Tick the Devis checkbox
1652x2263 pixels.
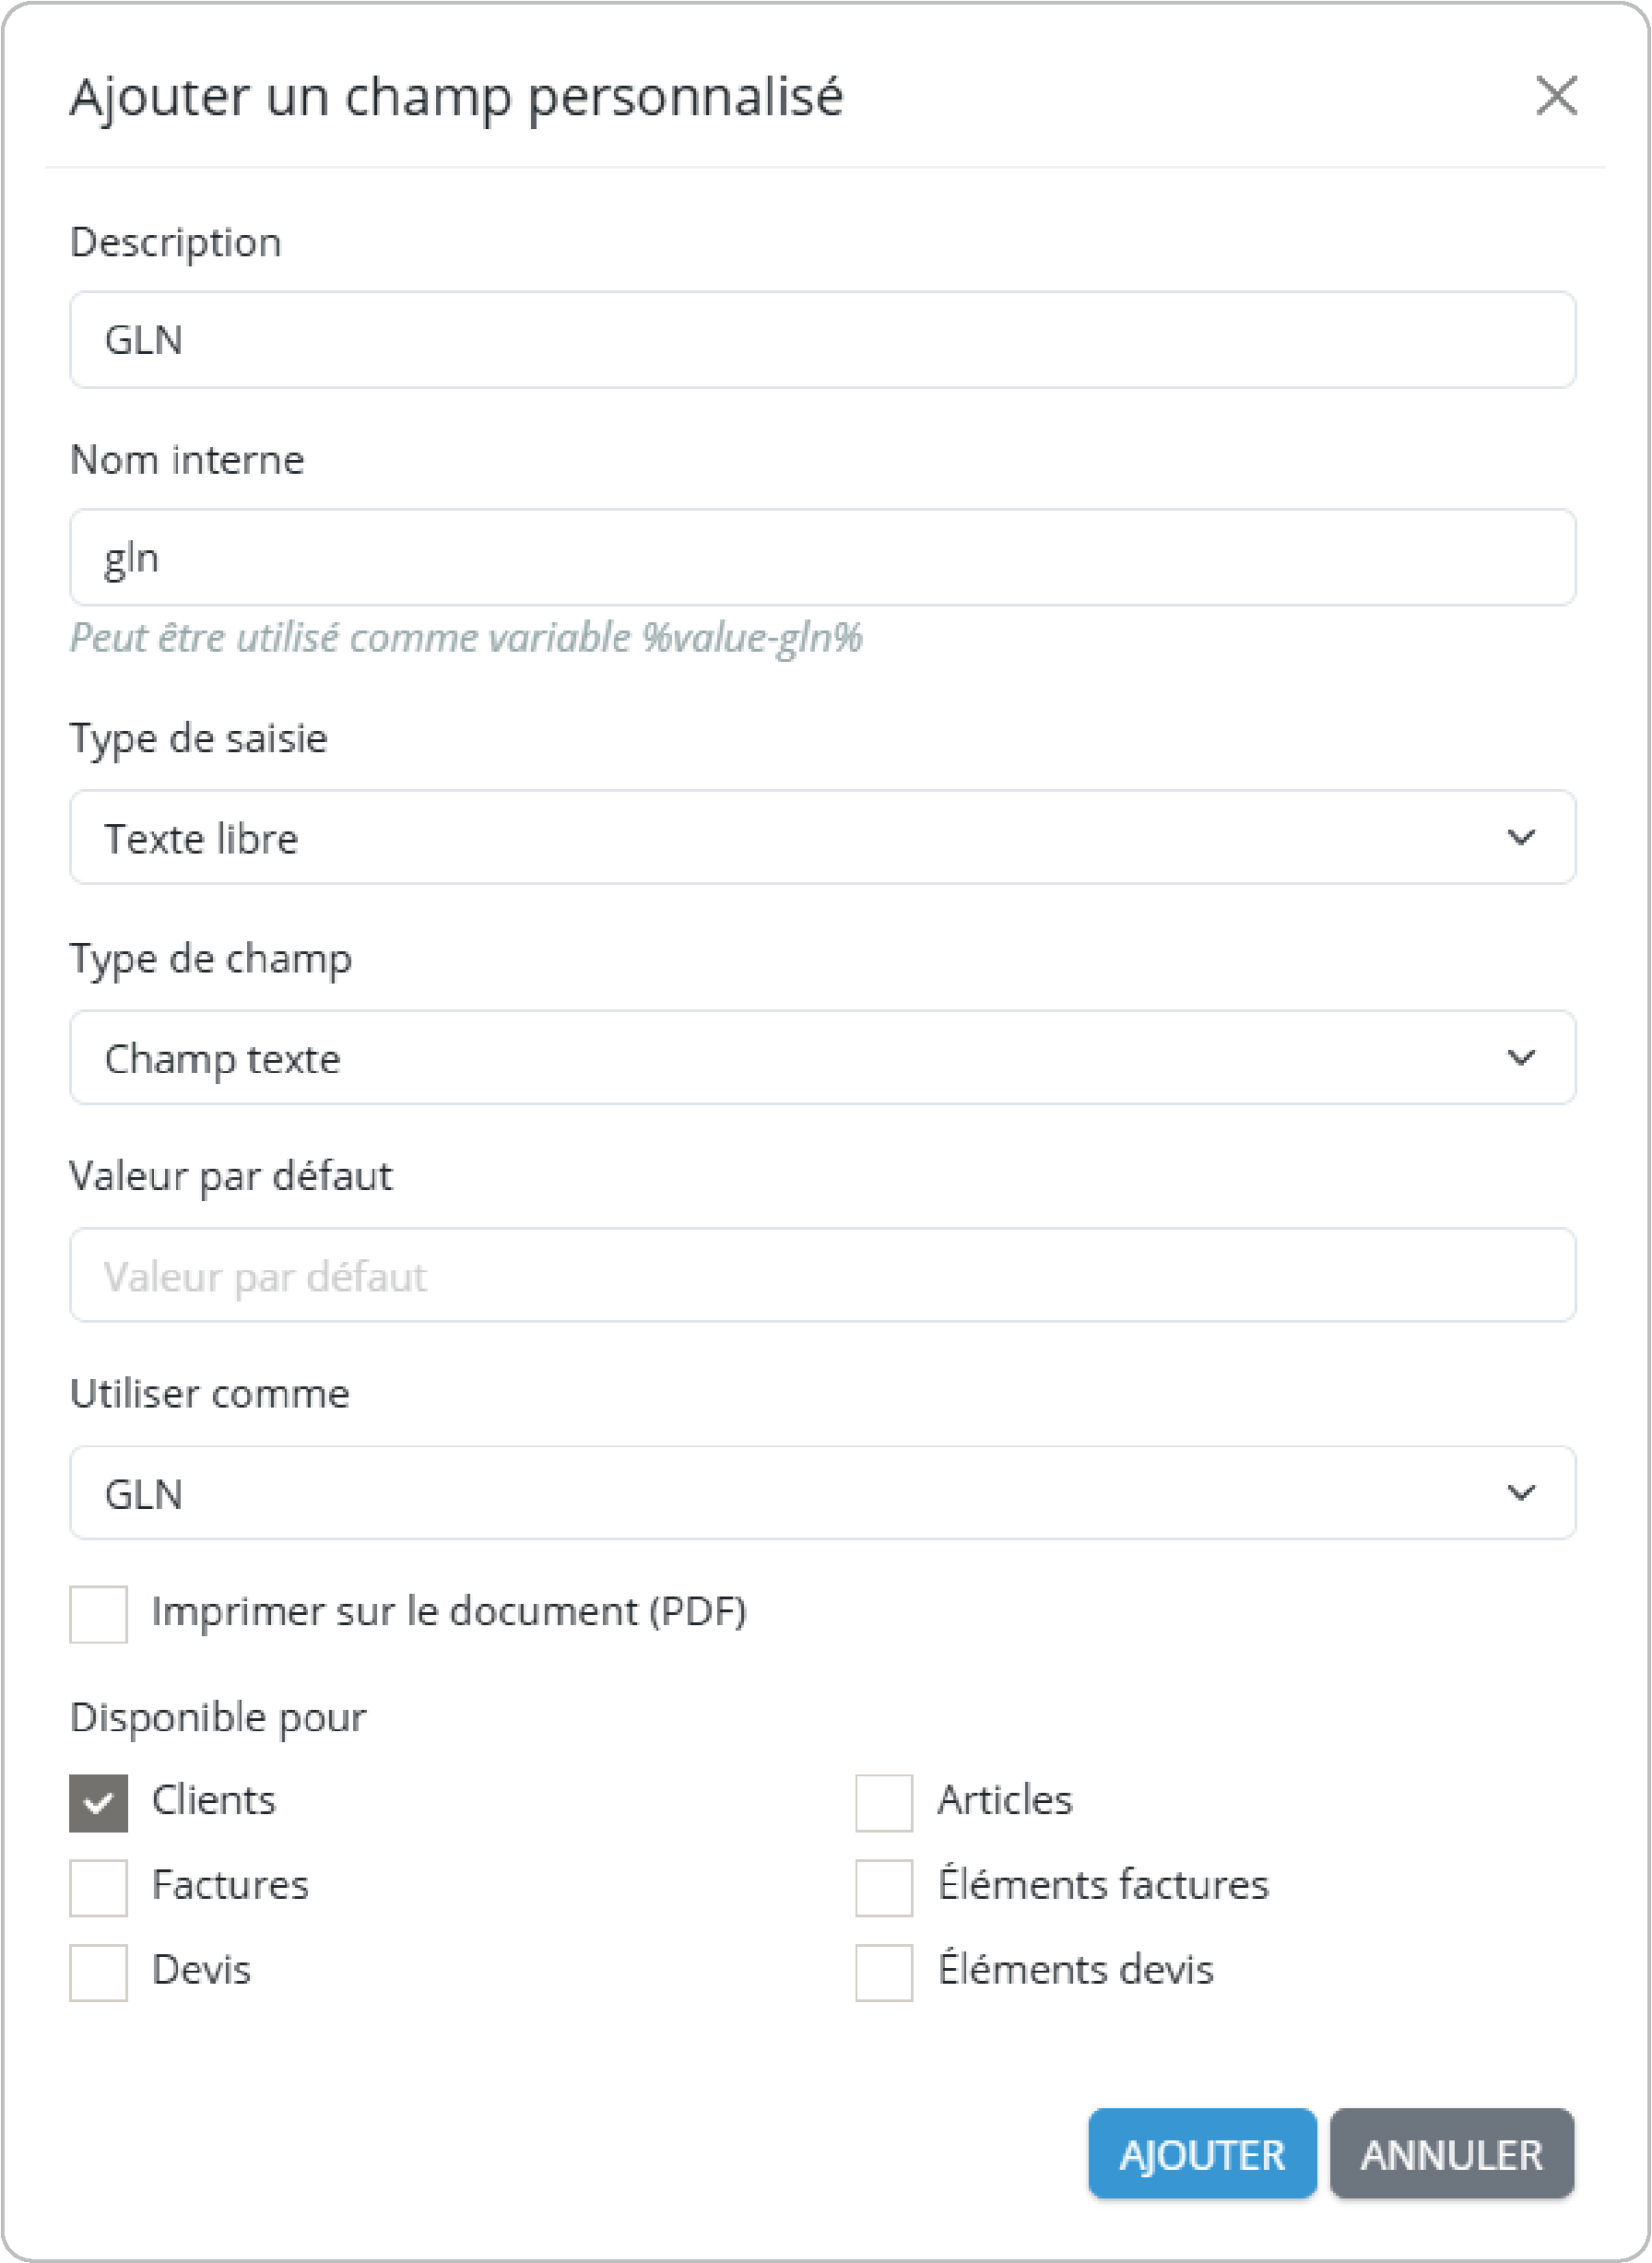[x=99, y=1972]
